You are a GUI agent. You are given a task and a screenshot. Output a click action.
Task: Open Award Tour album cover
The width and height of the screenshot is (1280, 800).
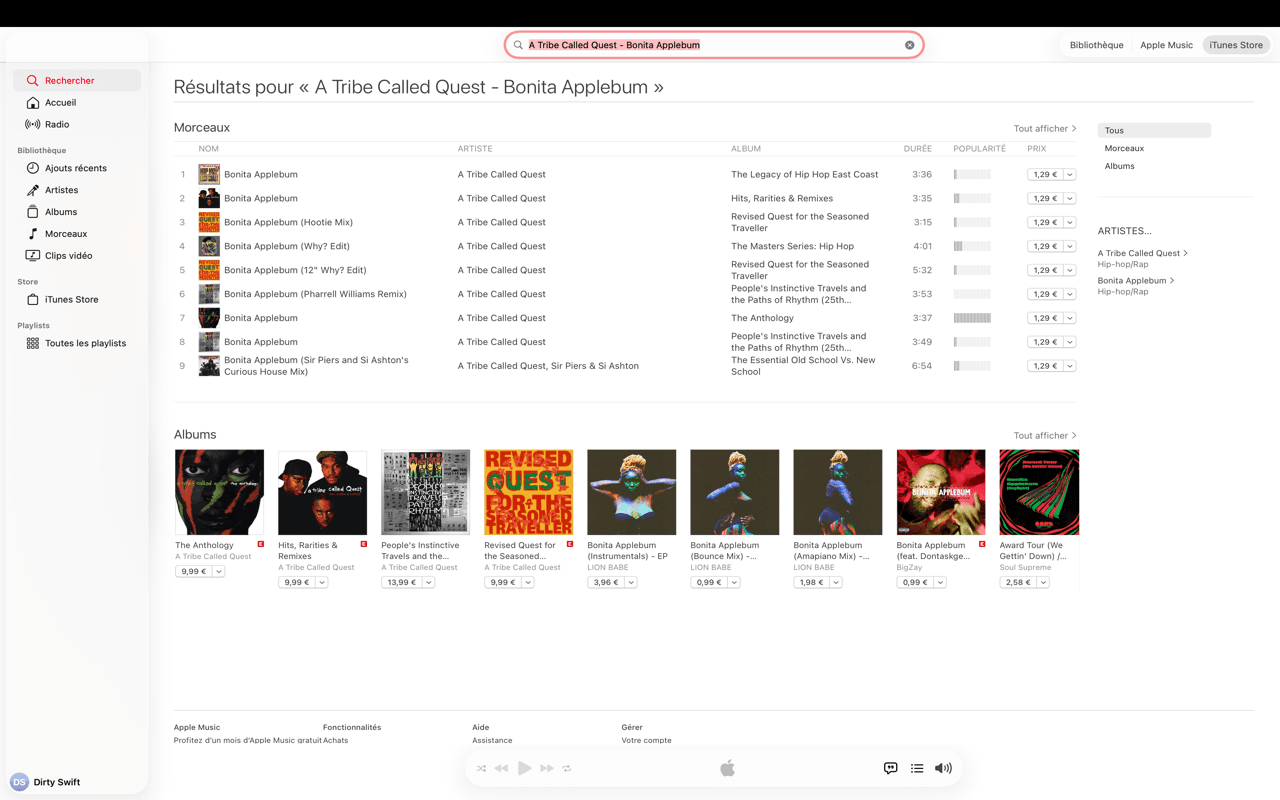[x=1039, y=492]
